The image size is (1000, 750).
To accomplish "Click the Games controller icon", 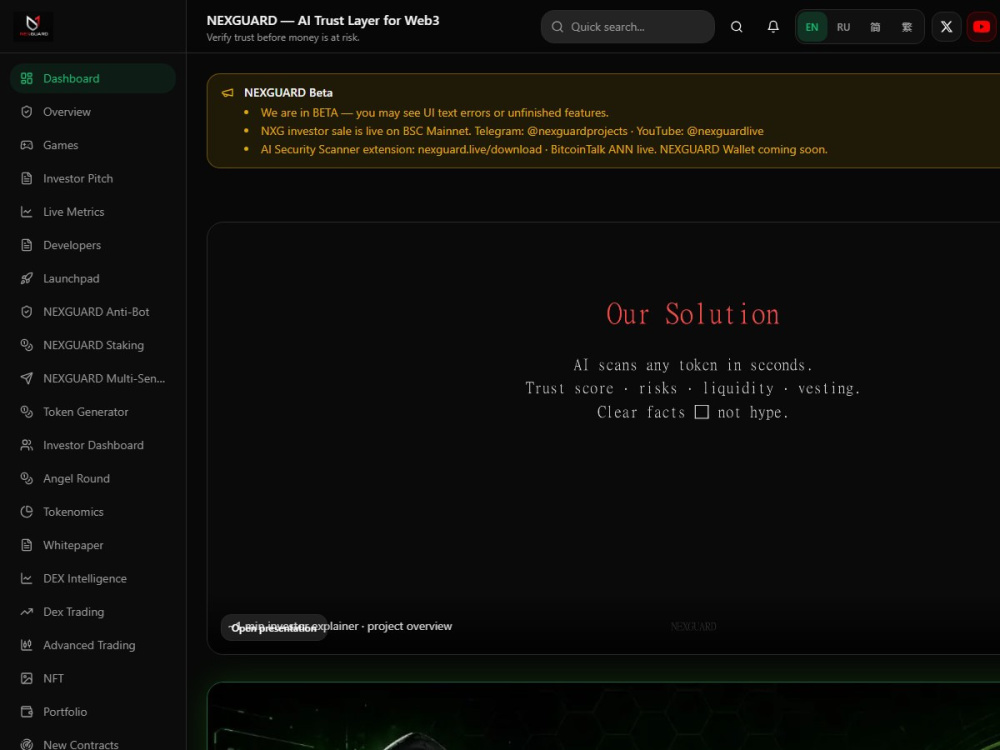I will [x=26, y=145].
